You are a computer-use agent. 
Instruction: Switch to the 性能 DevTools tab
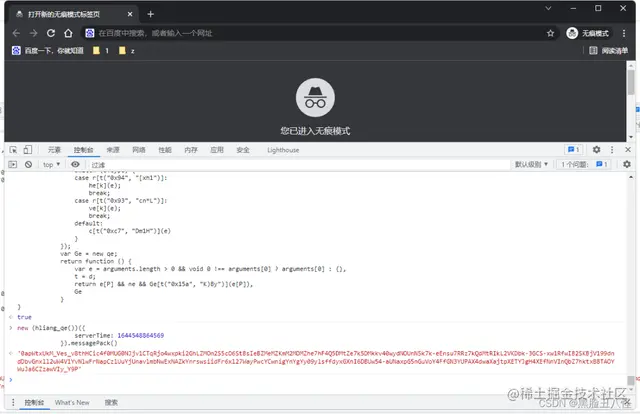(x=165, y=150)
